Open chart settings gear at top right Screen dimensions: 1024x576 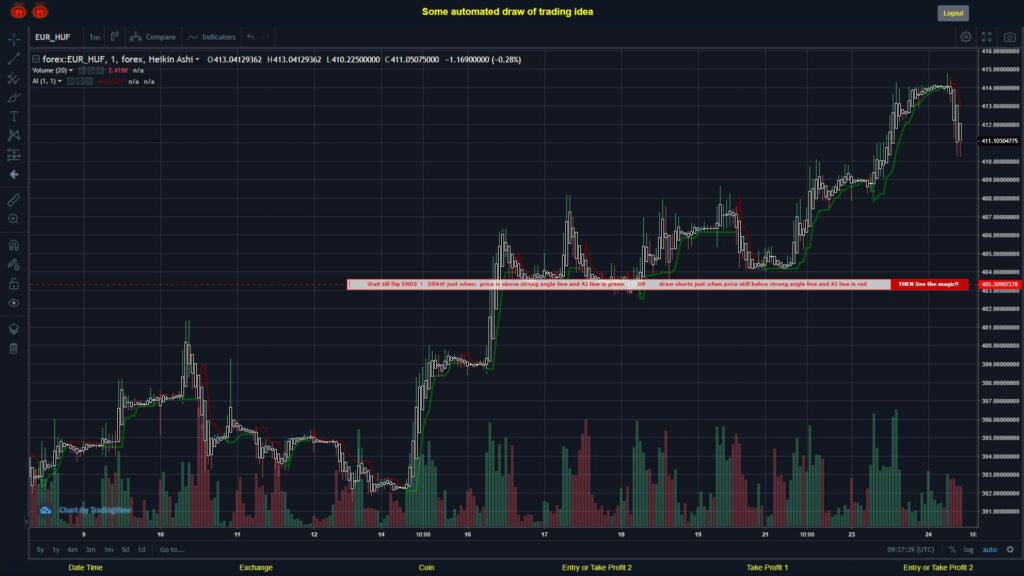coord(965,37)
